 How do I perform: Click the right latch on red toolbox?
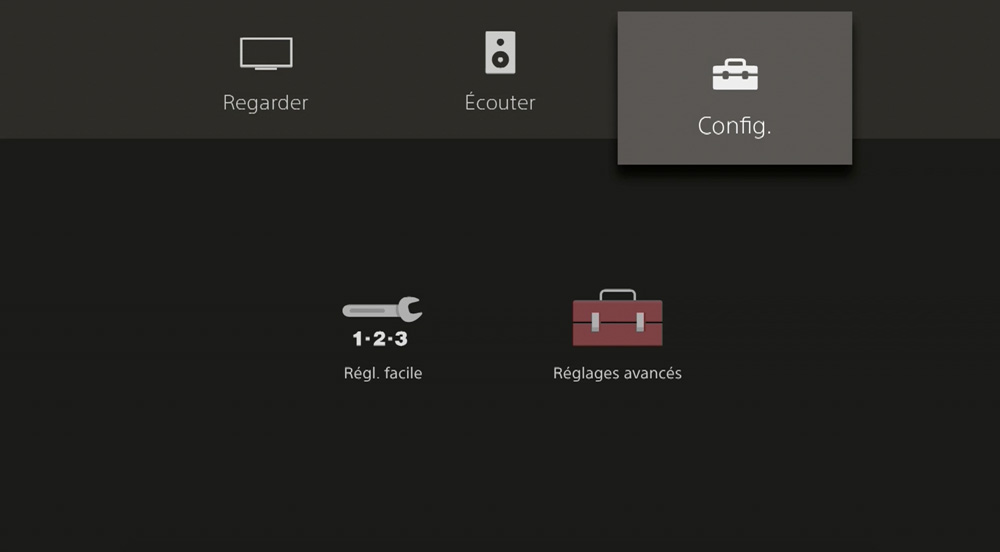[x=640, y=323]
